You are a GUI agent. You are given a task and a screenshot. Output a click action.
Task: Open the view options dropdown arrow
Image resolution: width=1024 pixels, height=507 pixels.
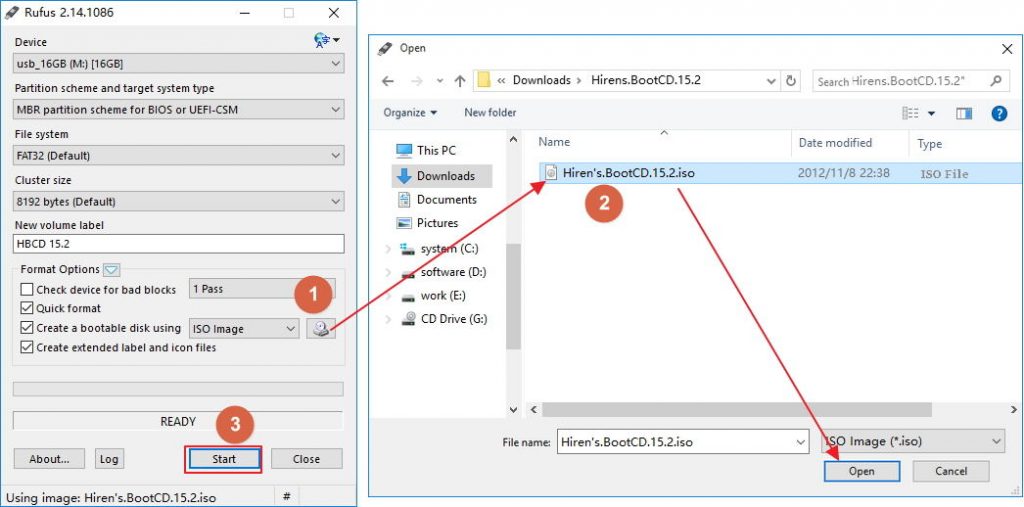pyautogui.click(x=931, y=114)
